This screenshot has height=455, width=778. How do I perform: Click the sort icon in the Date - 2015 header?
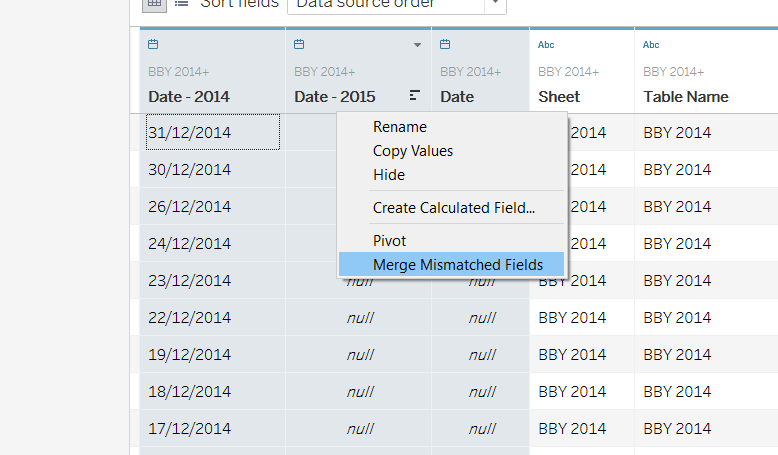pyautogui.click(x=415, y=96)
